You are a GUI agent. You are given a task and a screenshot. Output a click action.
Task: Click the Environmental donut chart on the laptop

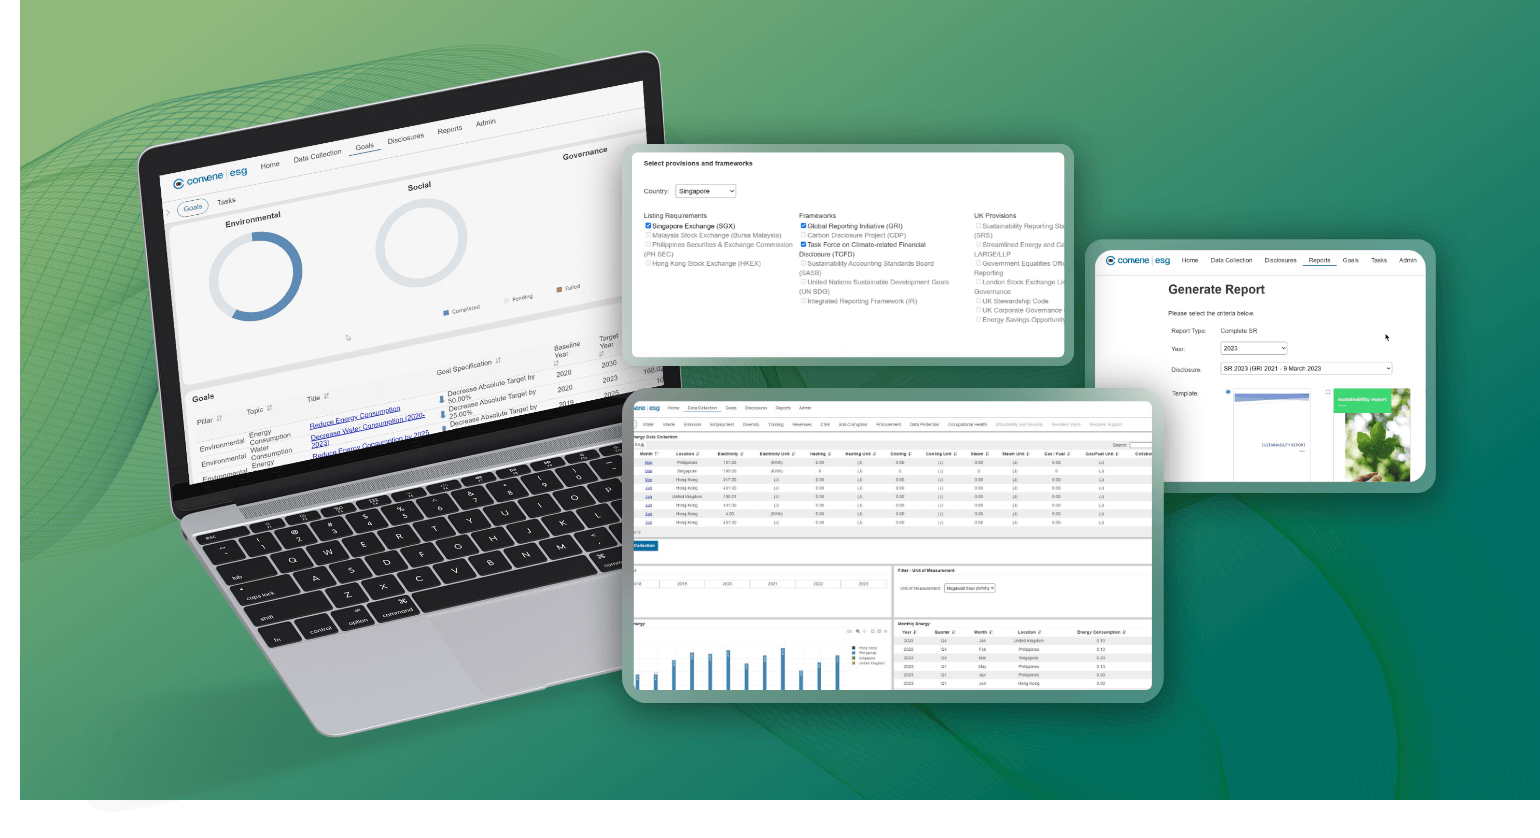[255, 275]
